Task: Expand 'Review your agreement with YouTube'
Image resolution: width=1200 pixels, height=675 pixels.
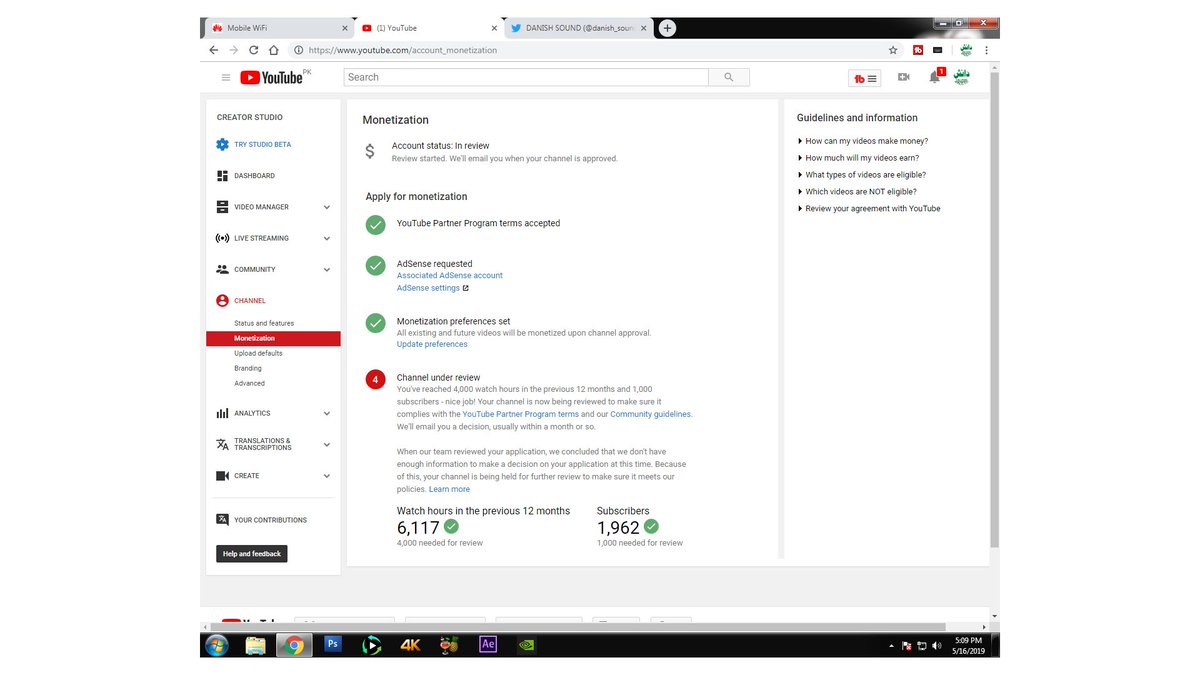Action: [x=869, y=209]
